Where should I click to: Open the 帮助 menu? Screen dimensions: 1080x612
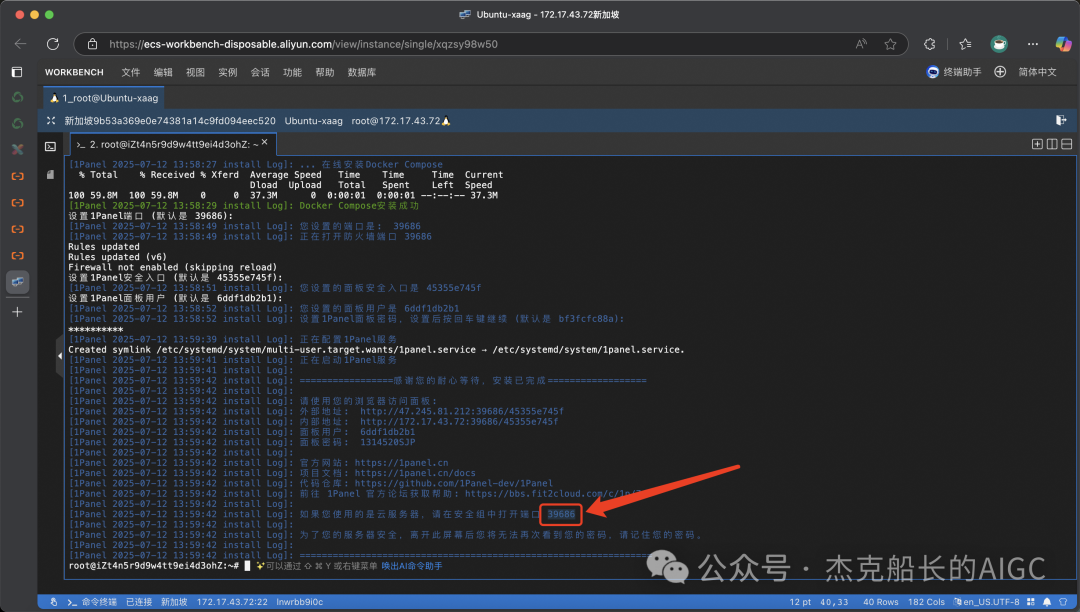[324, 72]
